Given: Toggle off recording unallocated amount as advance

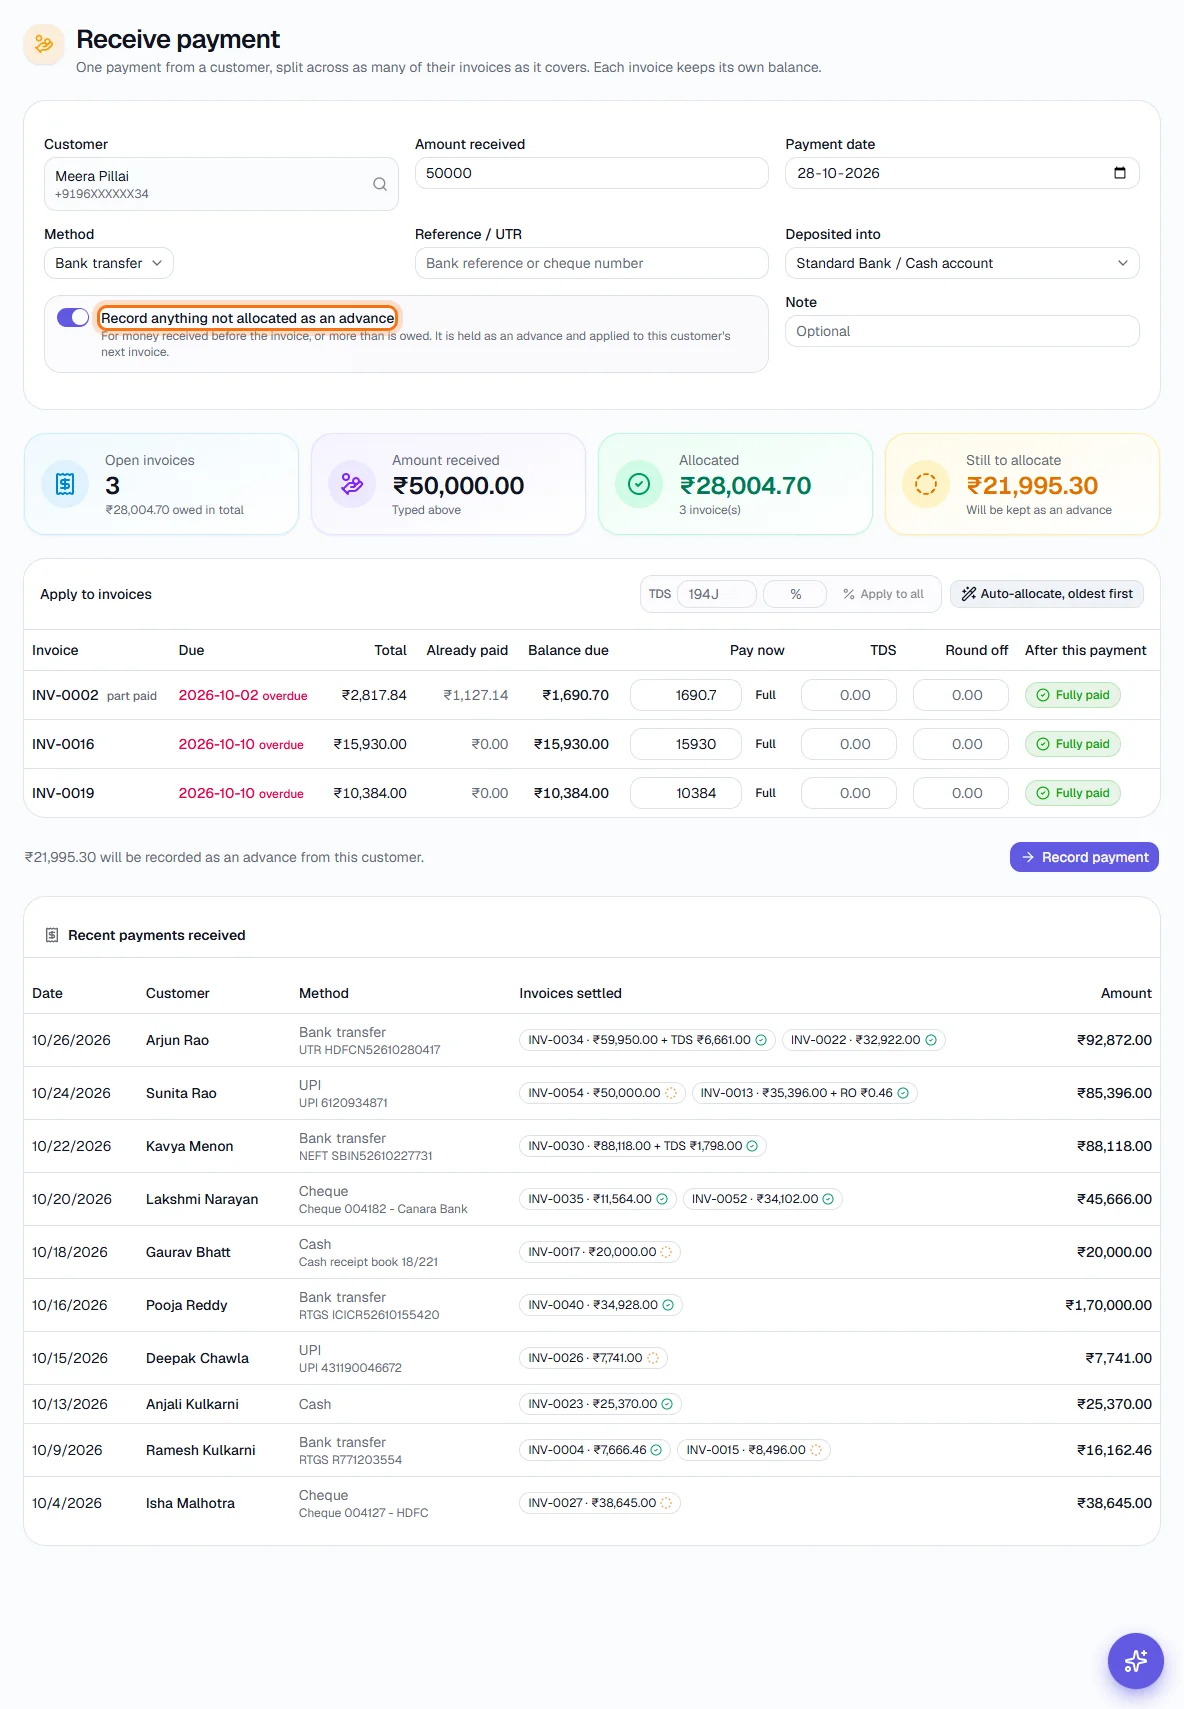Looking at the screenshot, I should click(x=73, y=318).
